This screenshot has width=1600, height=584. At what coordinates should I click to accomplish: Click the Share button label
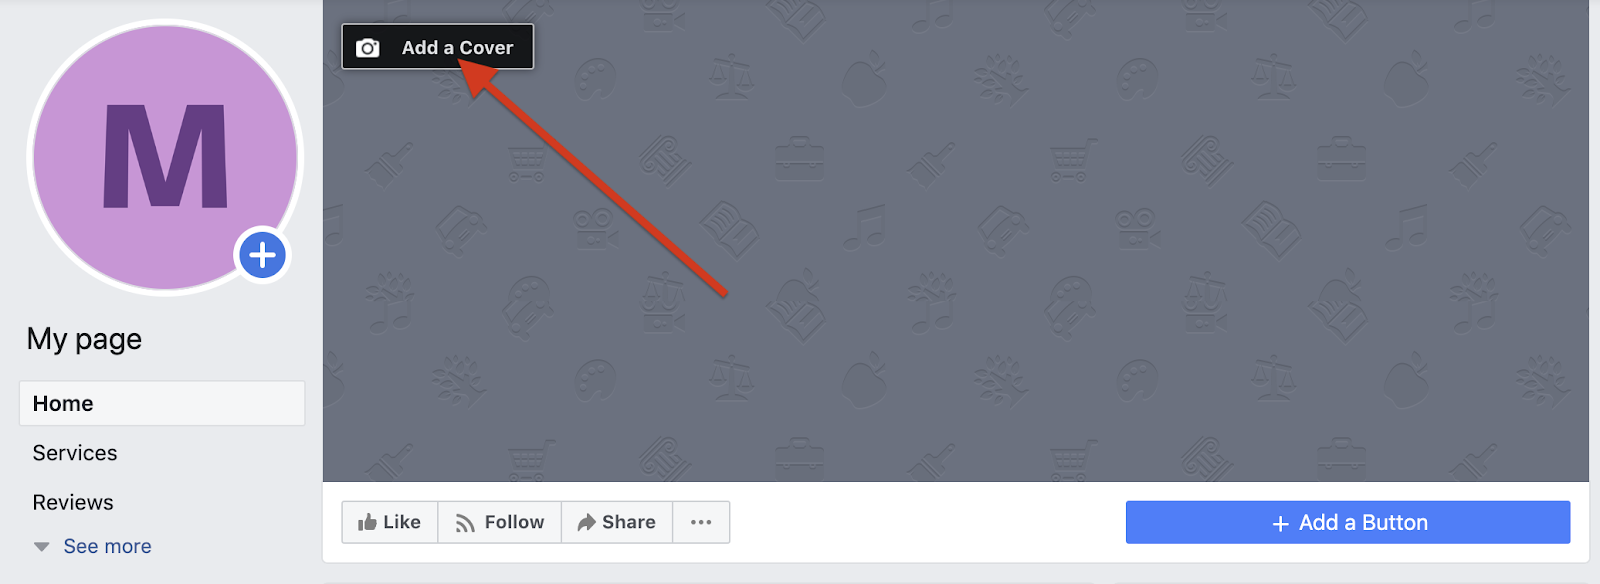[x=629, y=522]
